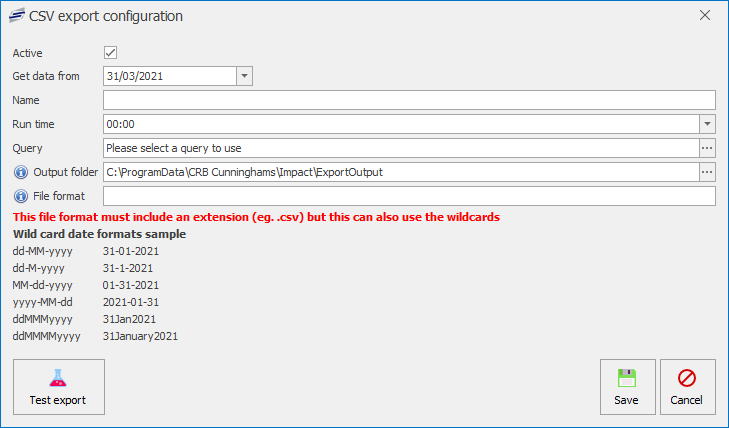Click the application logo in title bar
729x428 pixels.
pos(15,16)
